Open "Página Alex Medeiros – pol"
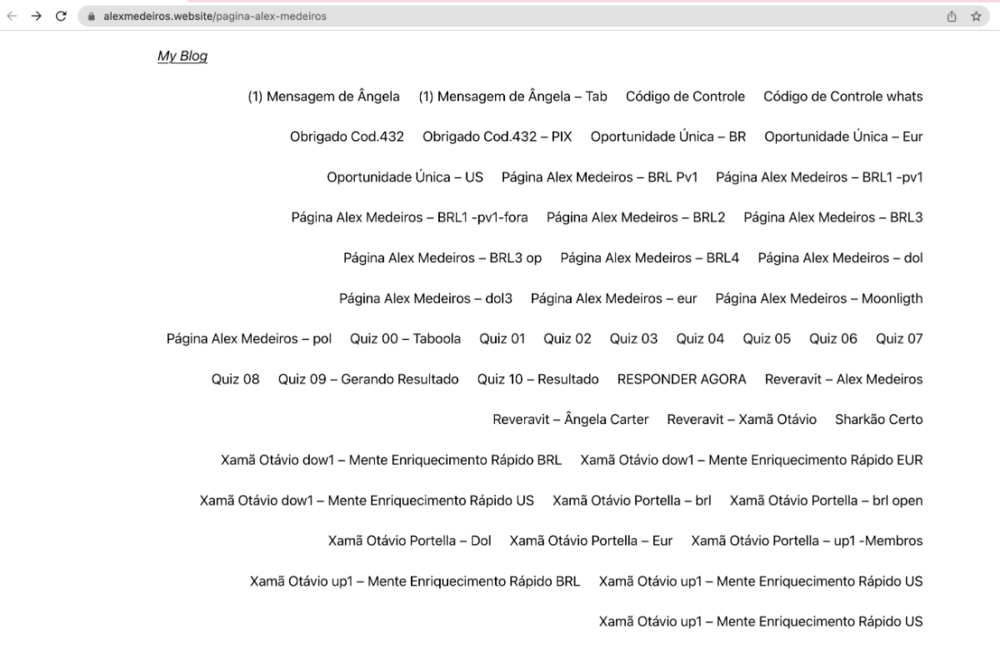This screenshot has height=659, width=1000. (249, 339)
